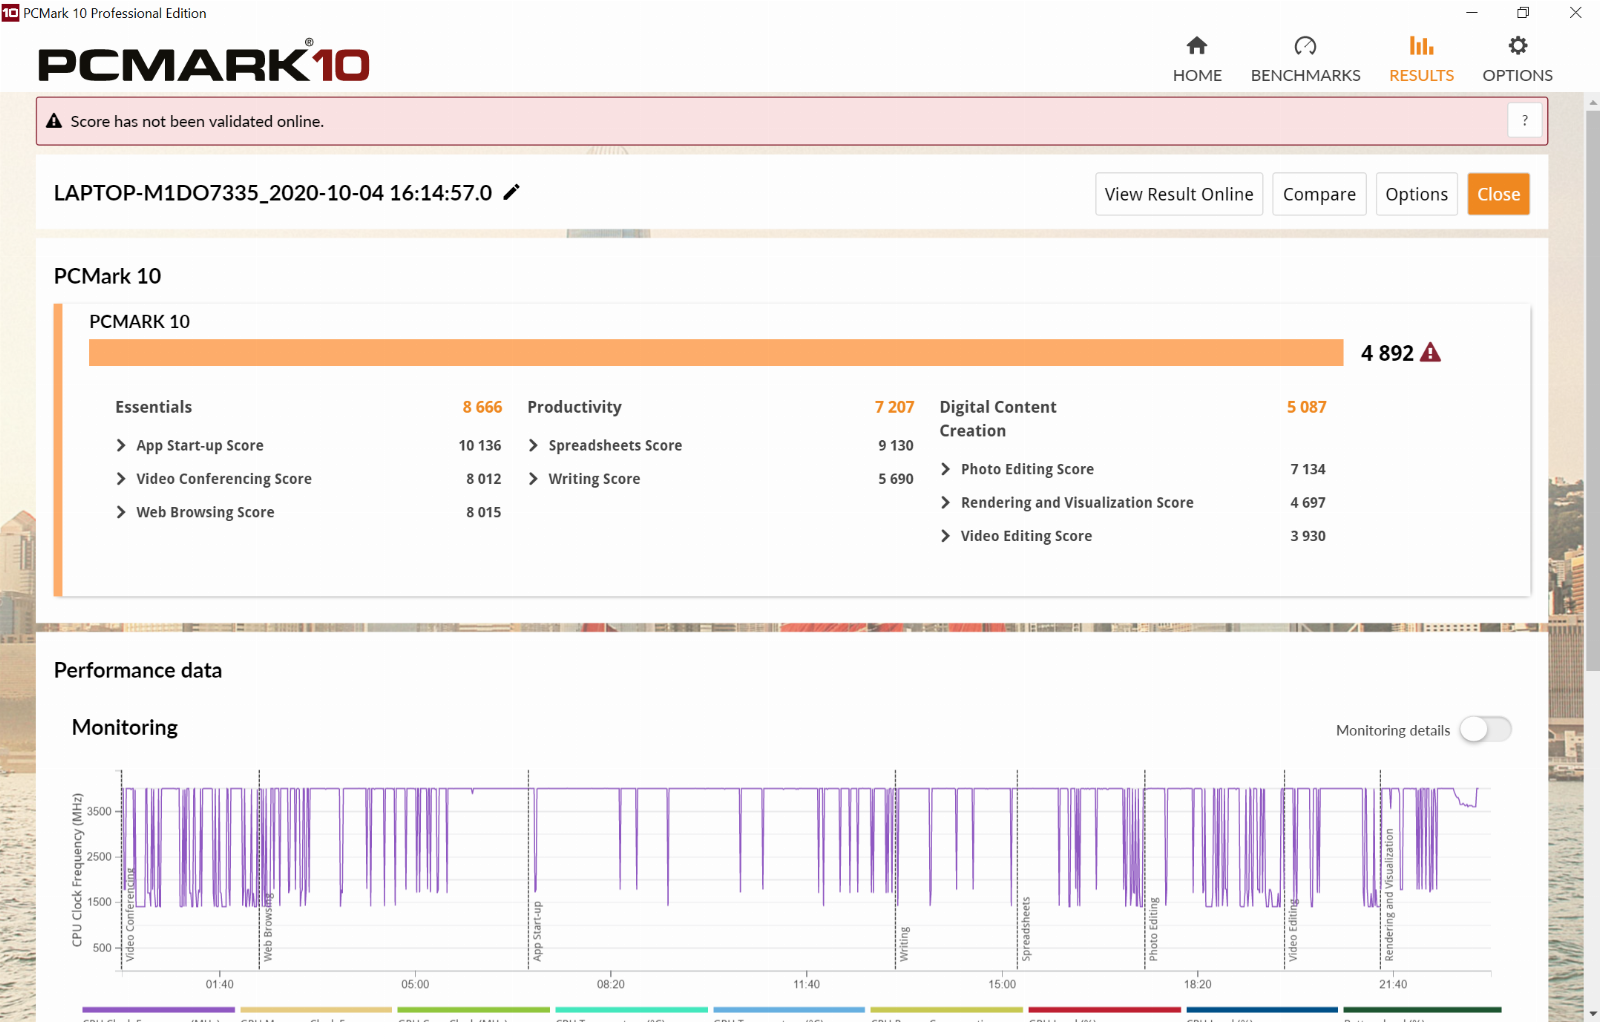Click the Digital Content Creation score 5 087
This screenshot has height=1022, width=1600.
[x=1306, y=407]
